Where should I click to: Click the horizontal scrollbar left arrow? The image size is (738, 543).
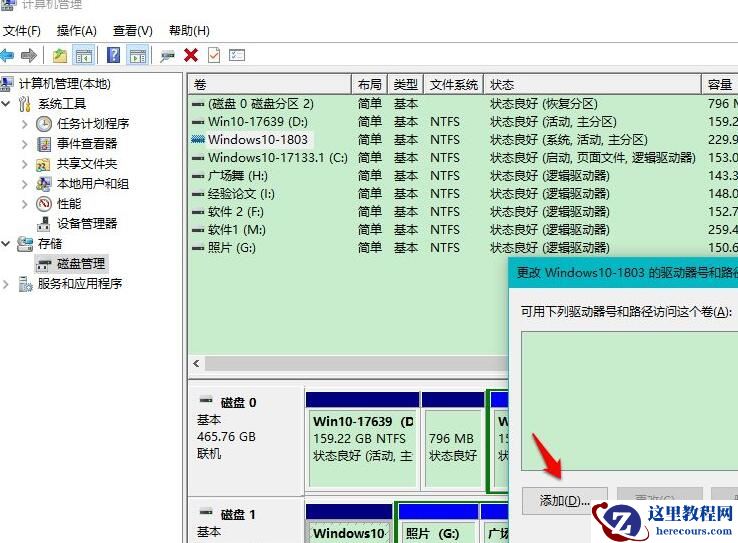coord(196,364)
